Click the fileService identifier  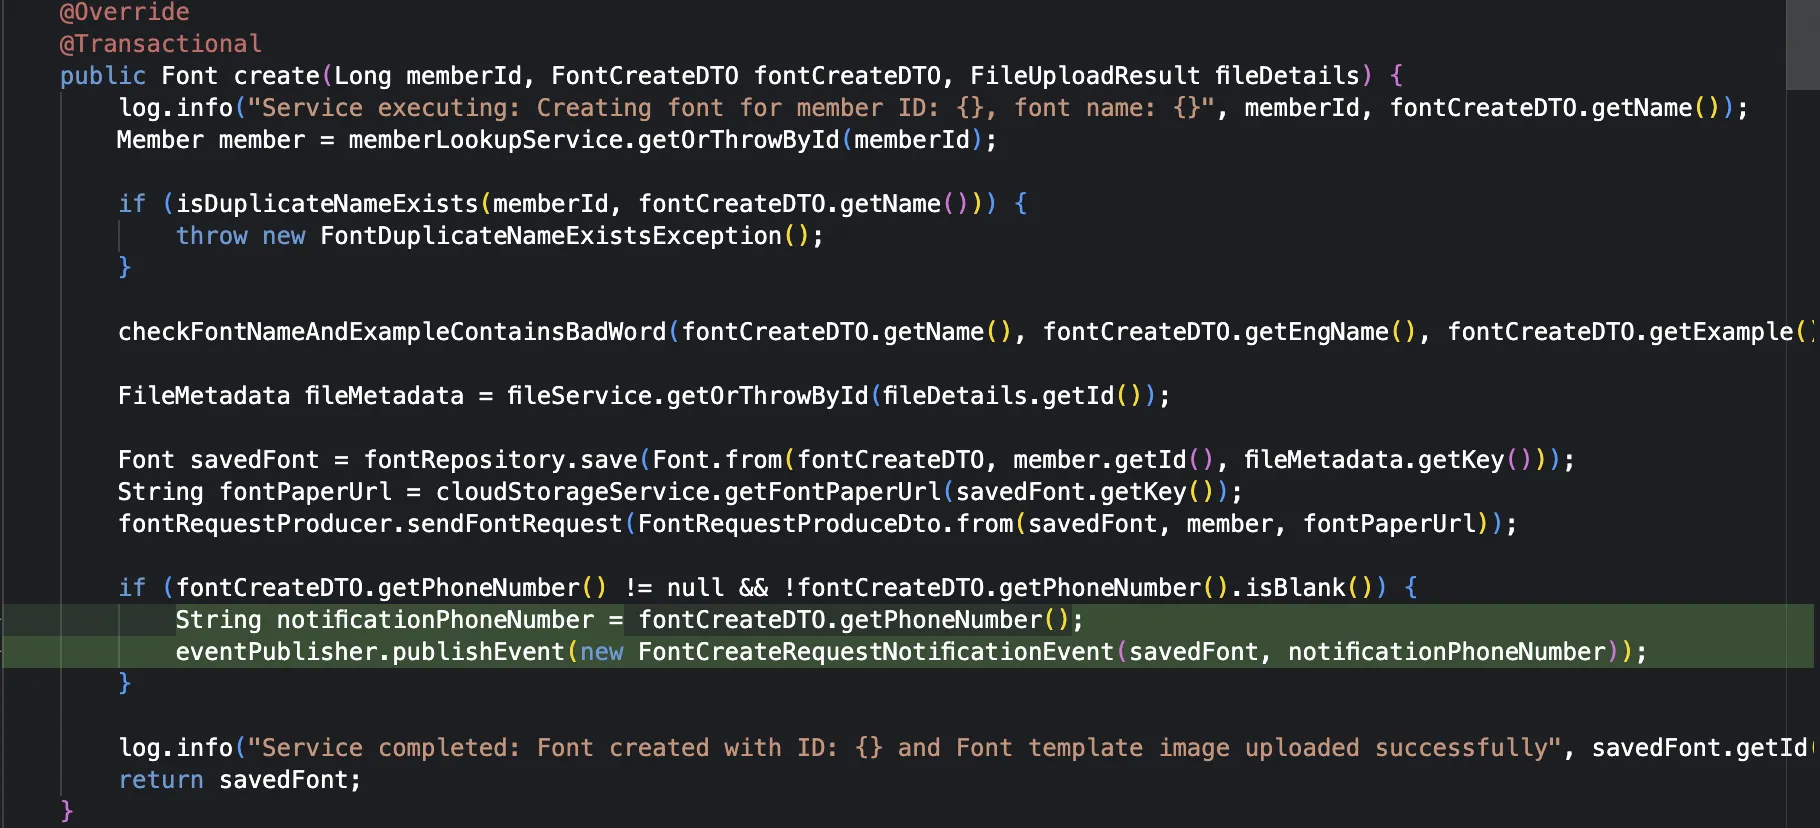(579, 396)
